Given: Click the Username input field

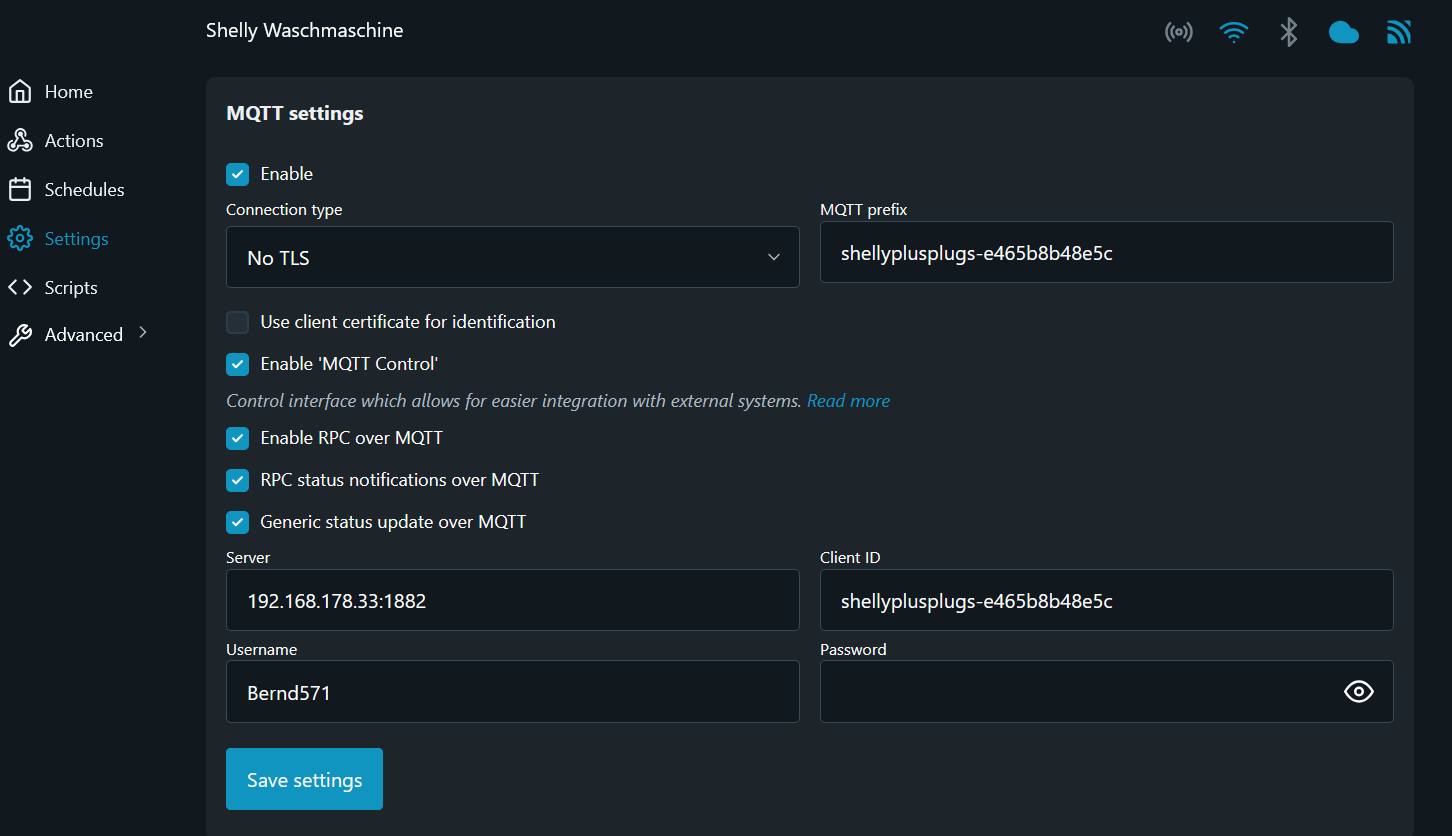Looking at the screenshot, I should [513, 691].
